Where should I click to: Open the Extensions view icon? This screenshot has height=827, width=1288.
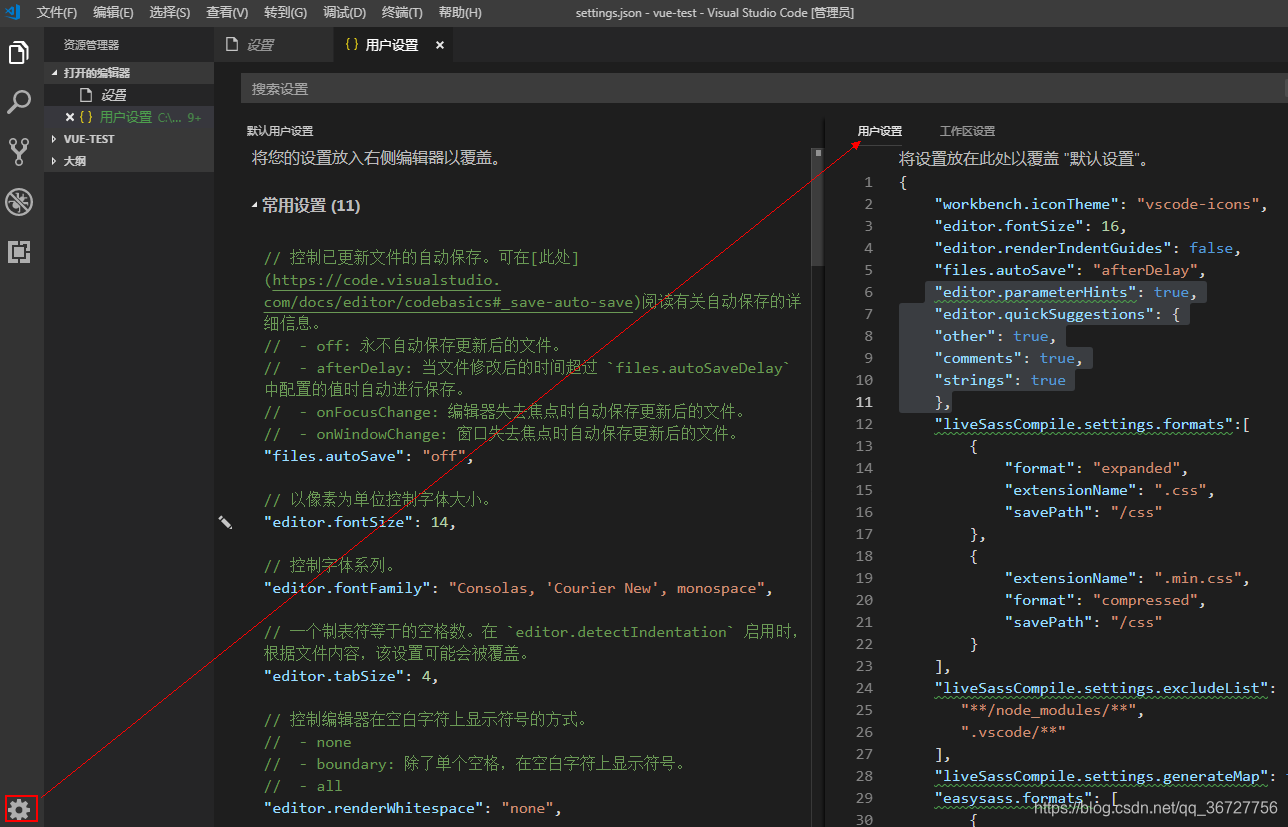coord(19,252)
